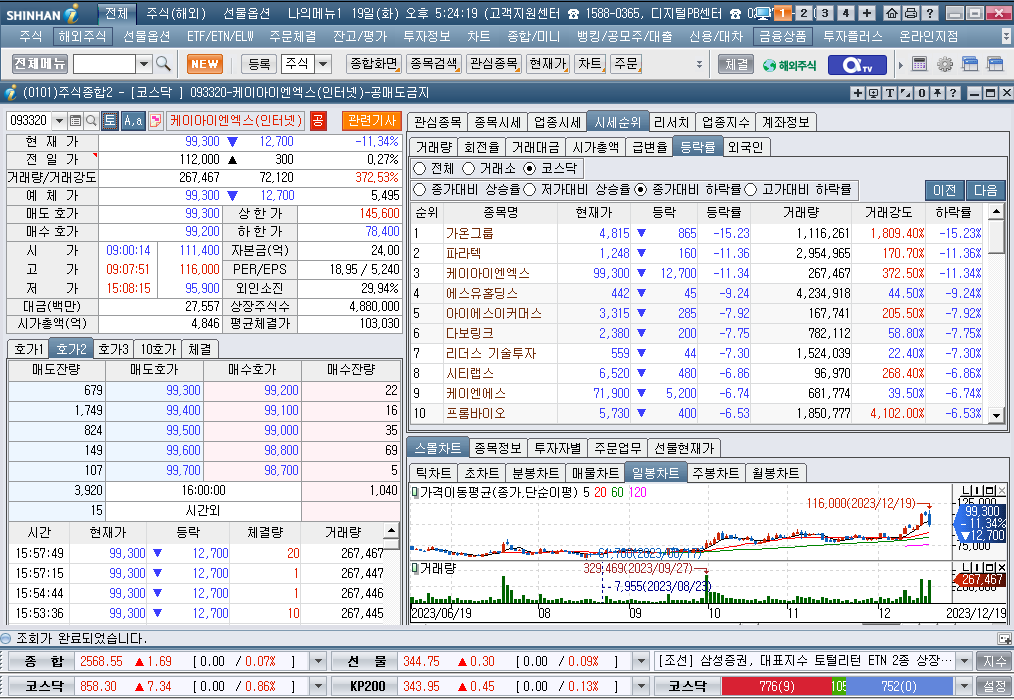The image size is (1014, 700).
Task: Click the 이전 page button
Action: click(x=944, y=190)
